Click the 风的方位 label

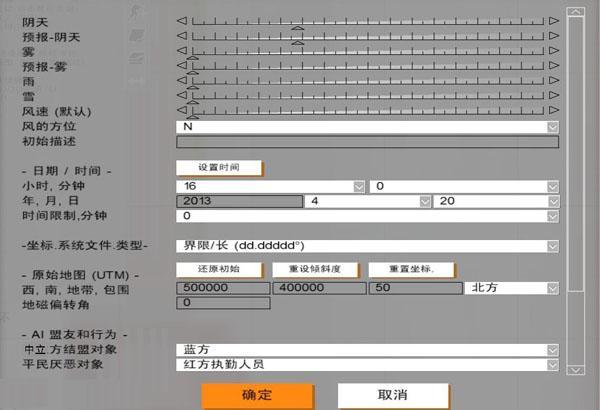(x=49, y=126)
